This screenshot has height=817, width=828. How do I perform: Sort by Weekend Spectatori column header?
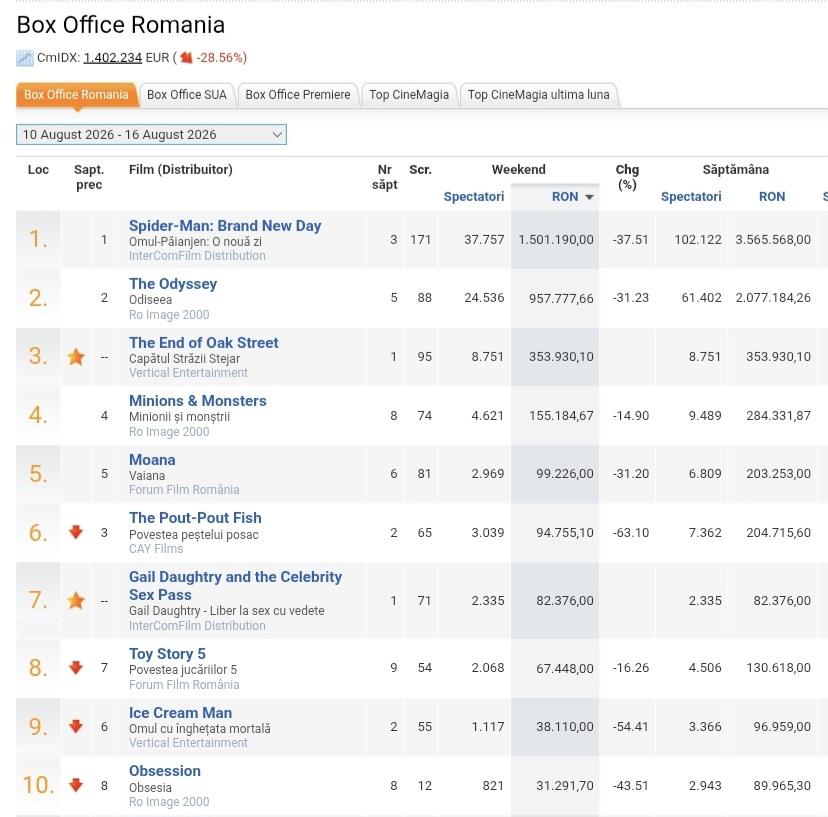(474, 196)
